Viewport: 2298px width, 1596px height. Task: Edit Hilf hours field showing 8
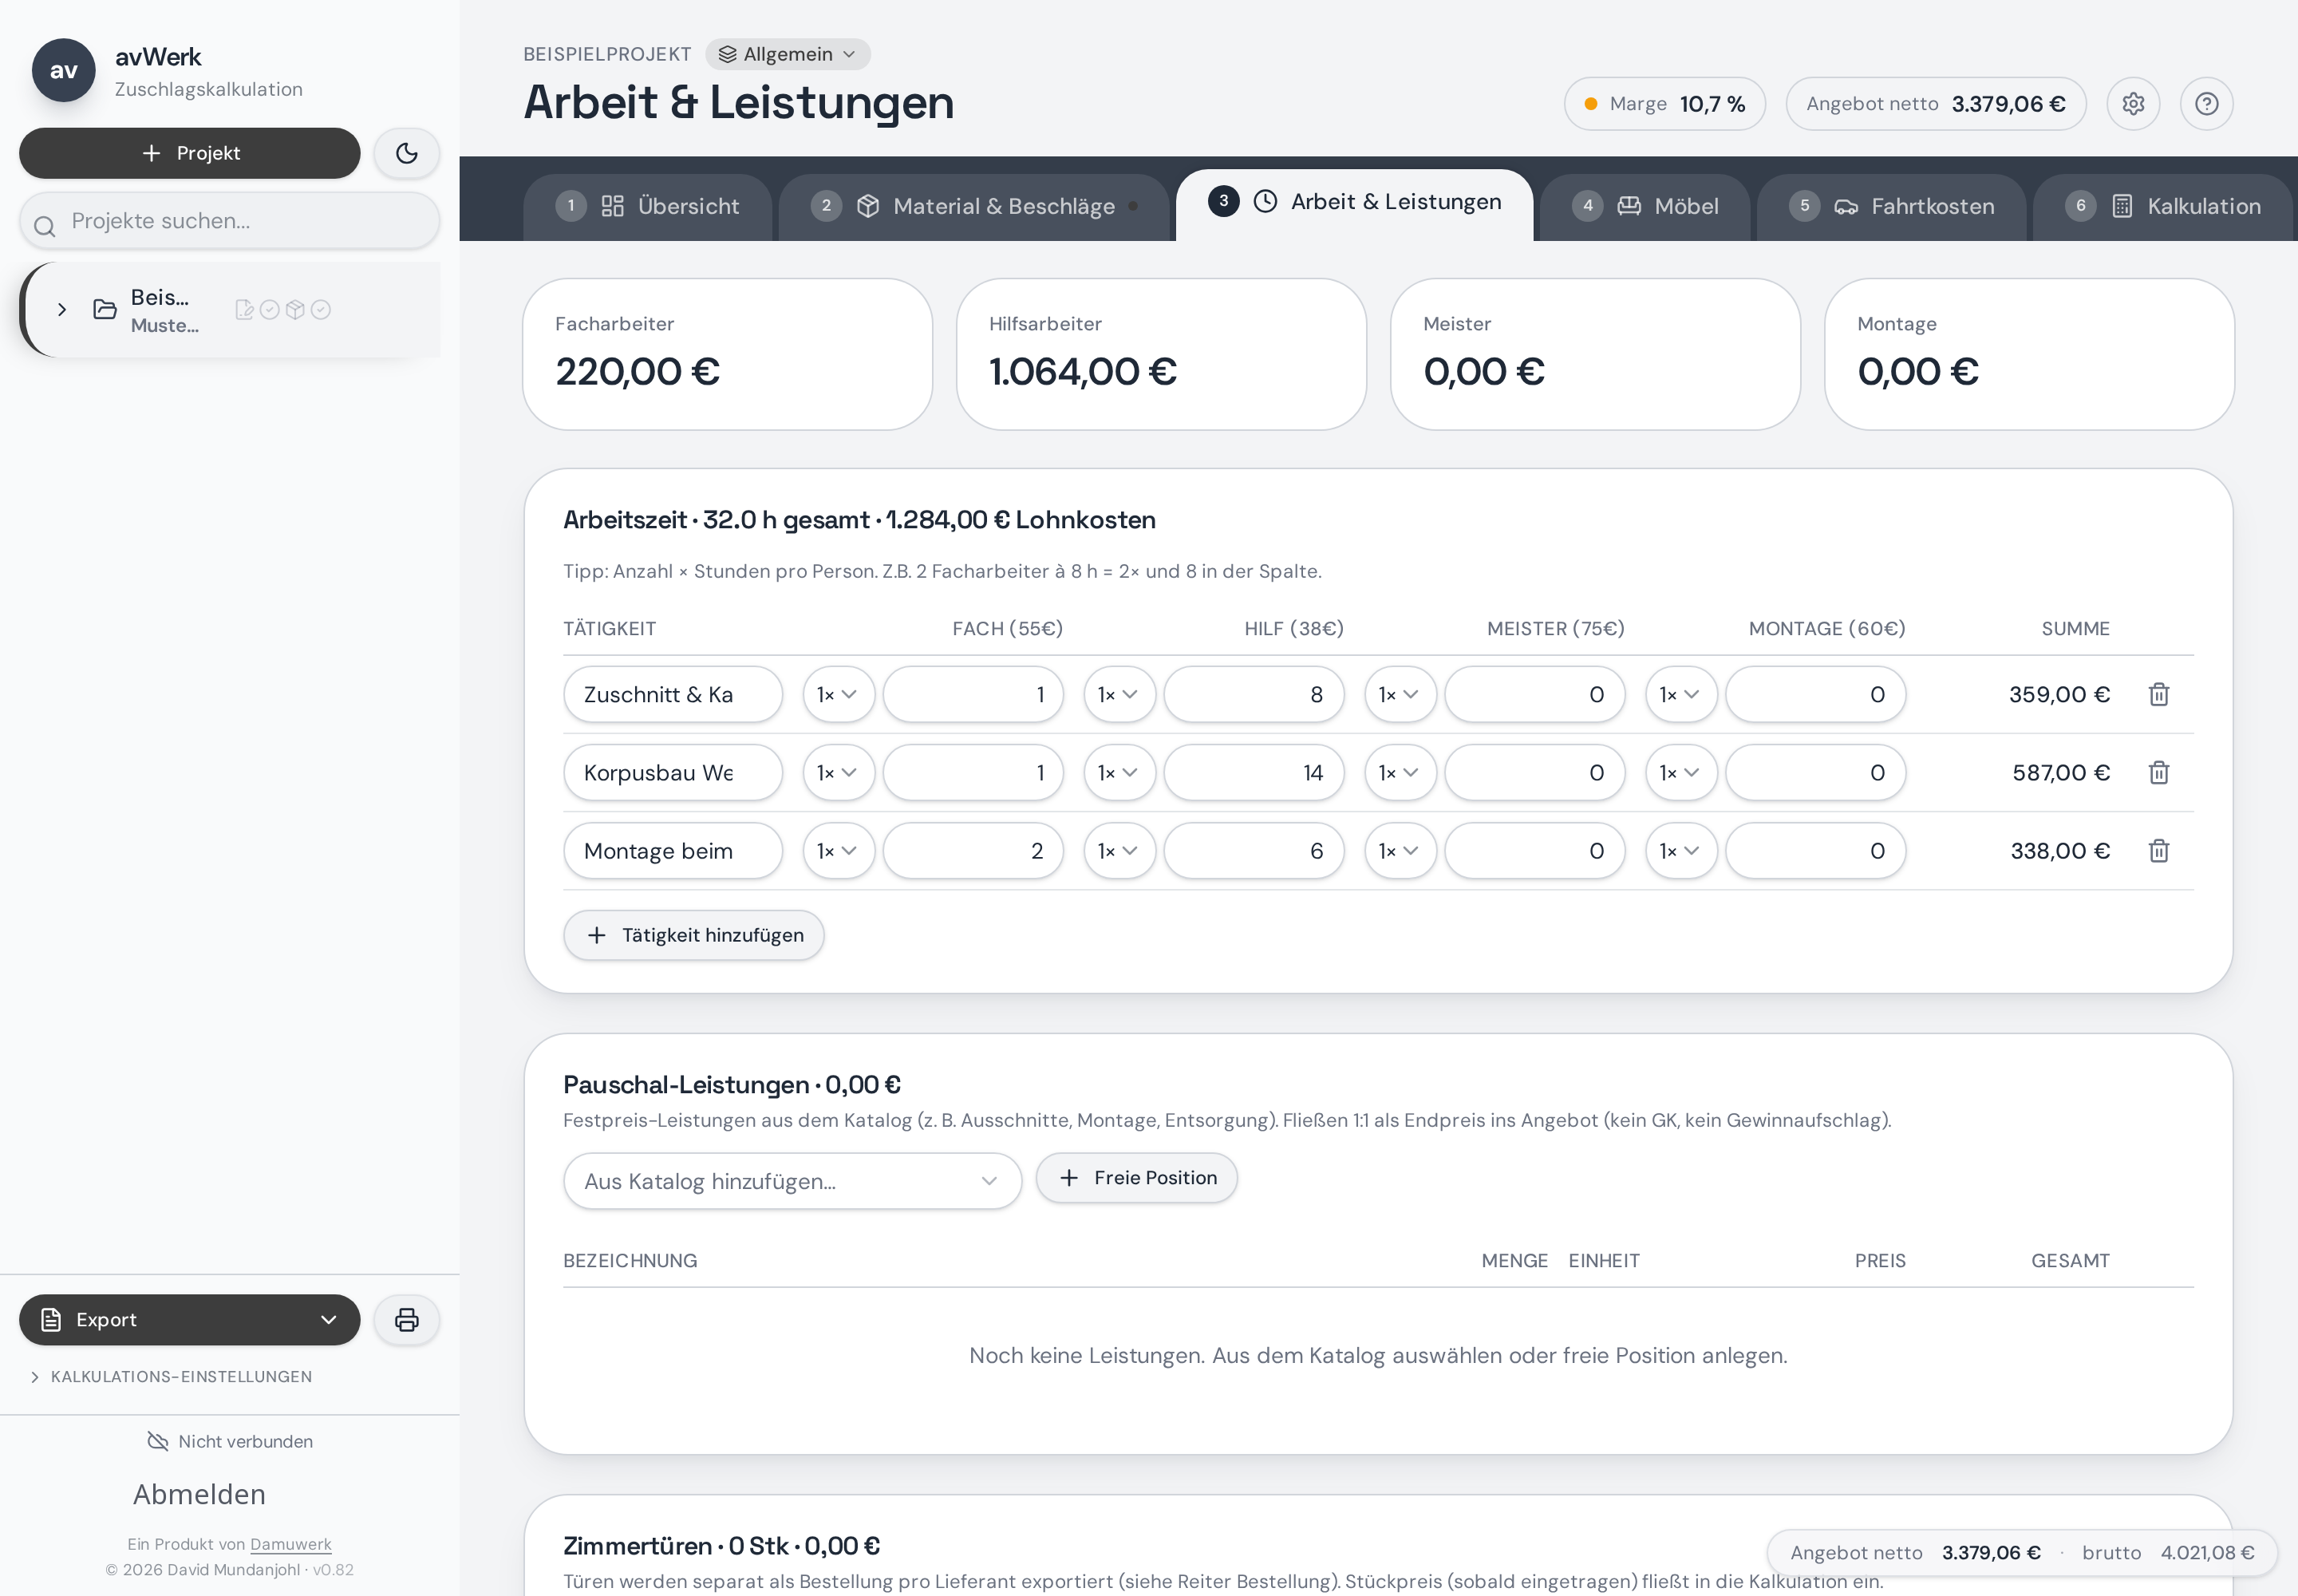(1254, 694)
